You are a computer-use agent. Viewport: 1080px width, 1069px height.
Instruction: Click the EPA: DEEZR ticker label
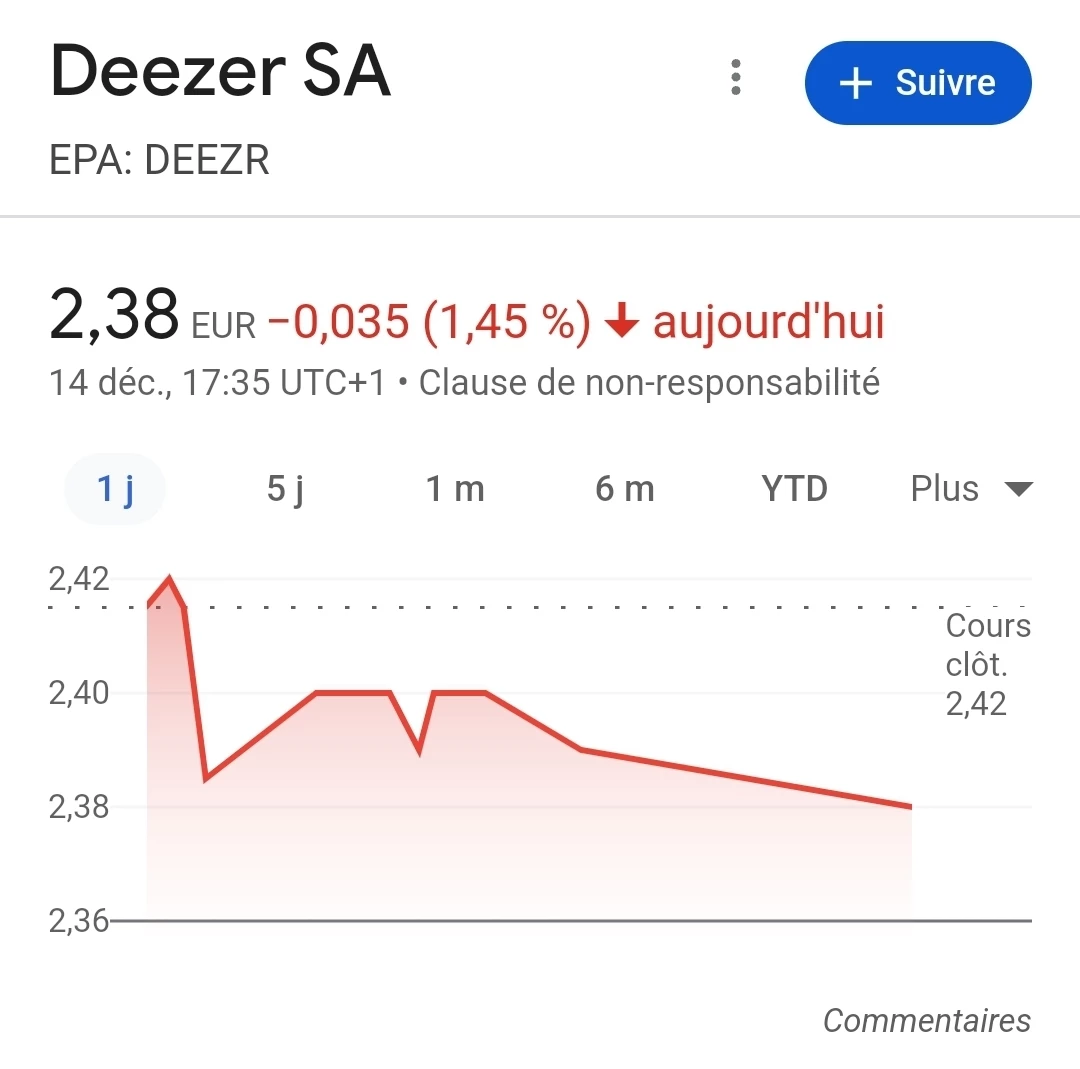point(160,160)
